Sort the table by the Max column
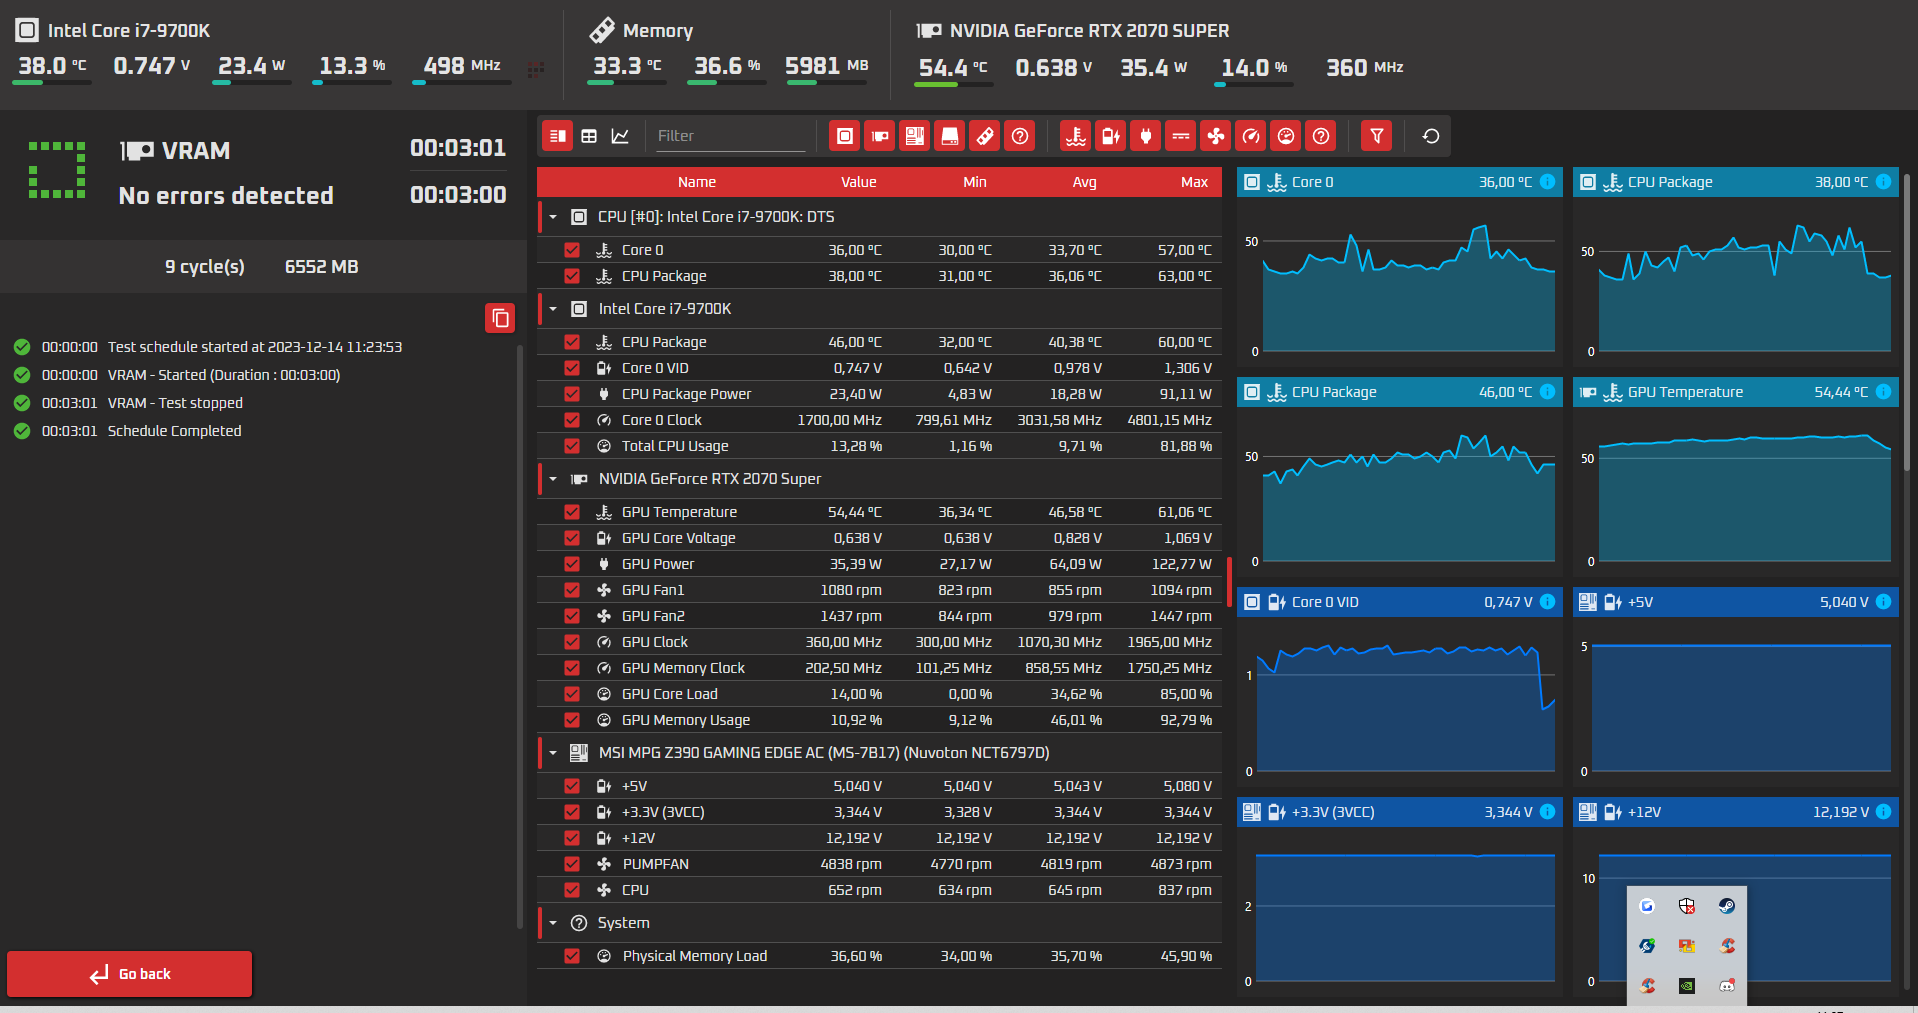The height and width of the screenshot is (1013, 1918). click(1194, 182)
